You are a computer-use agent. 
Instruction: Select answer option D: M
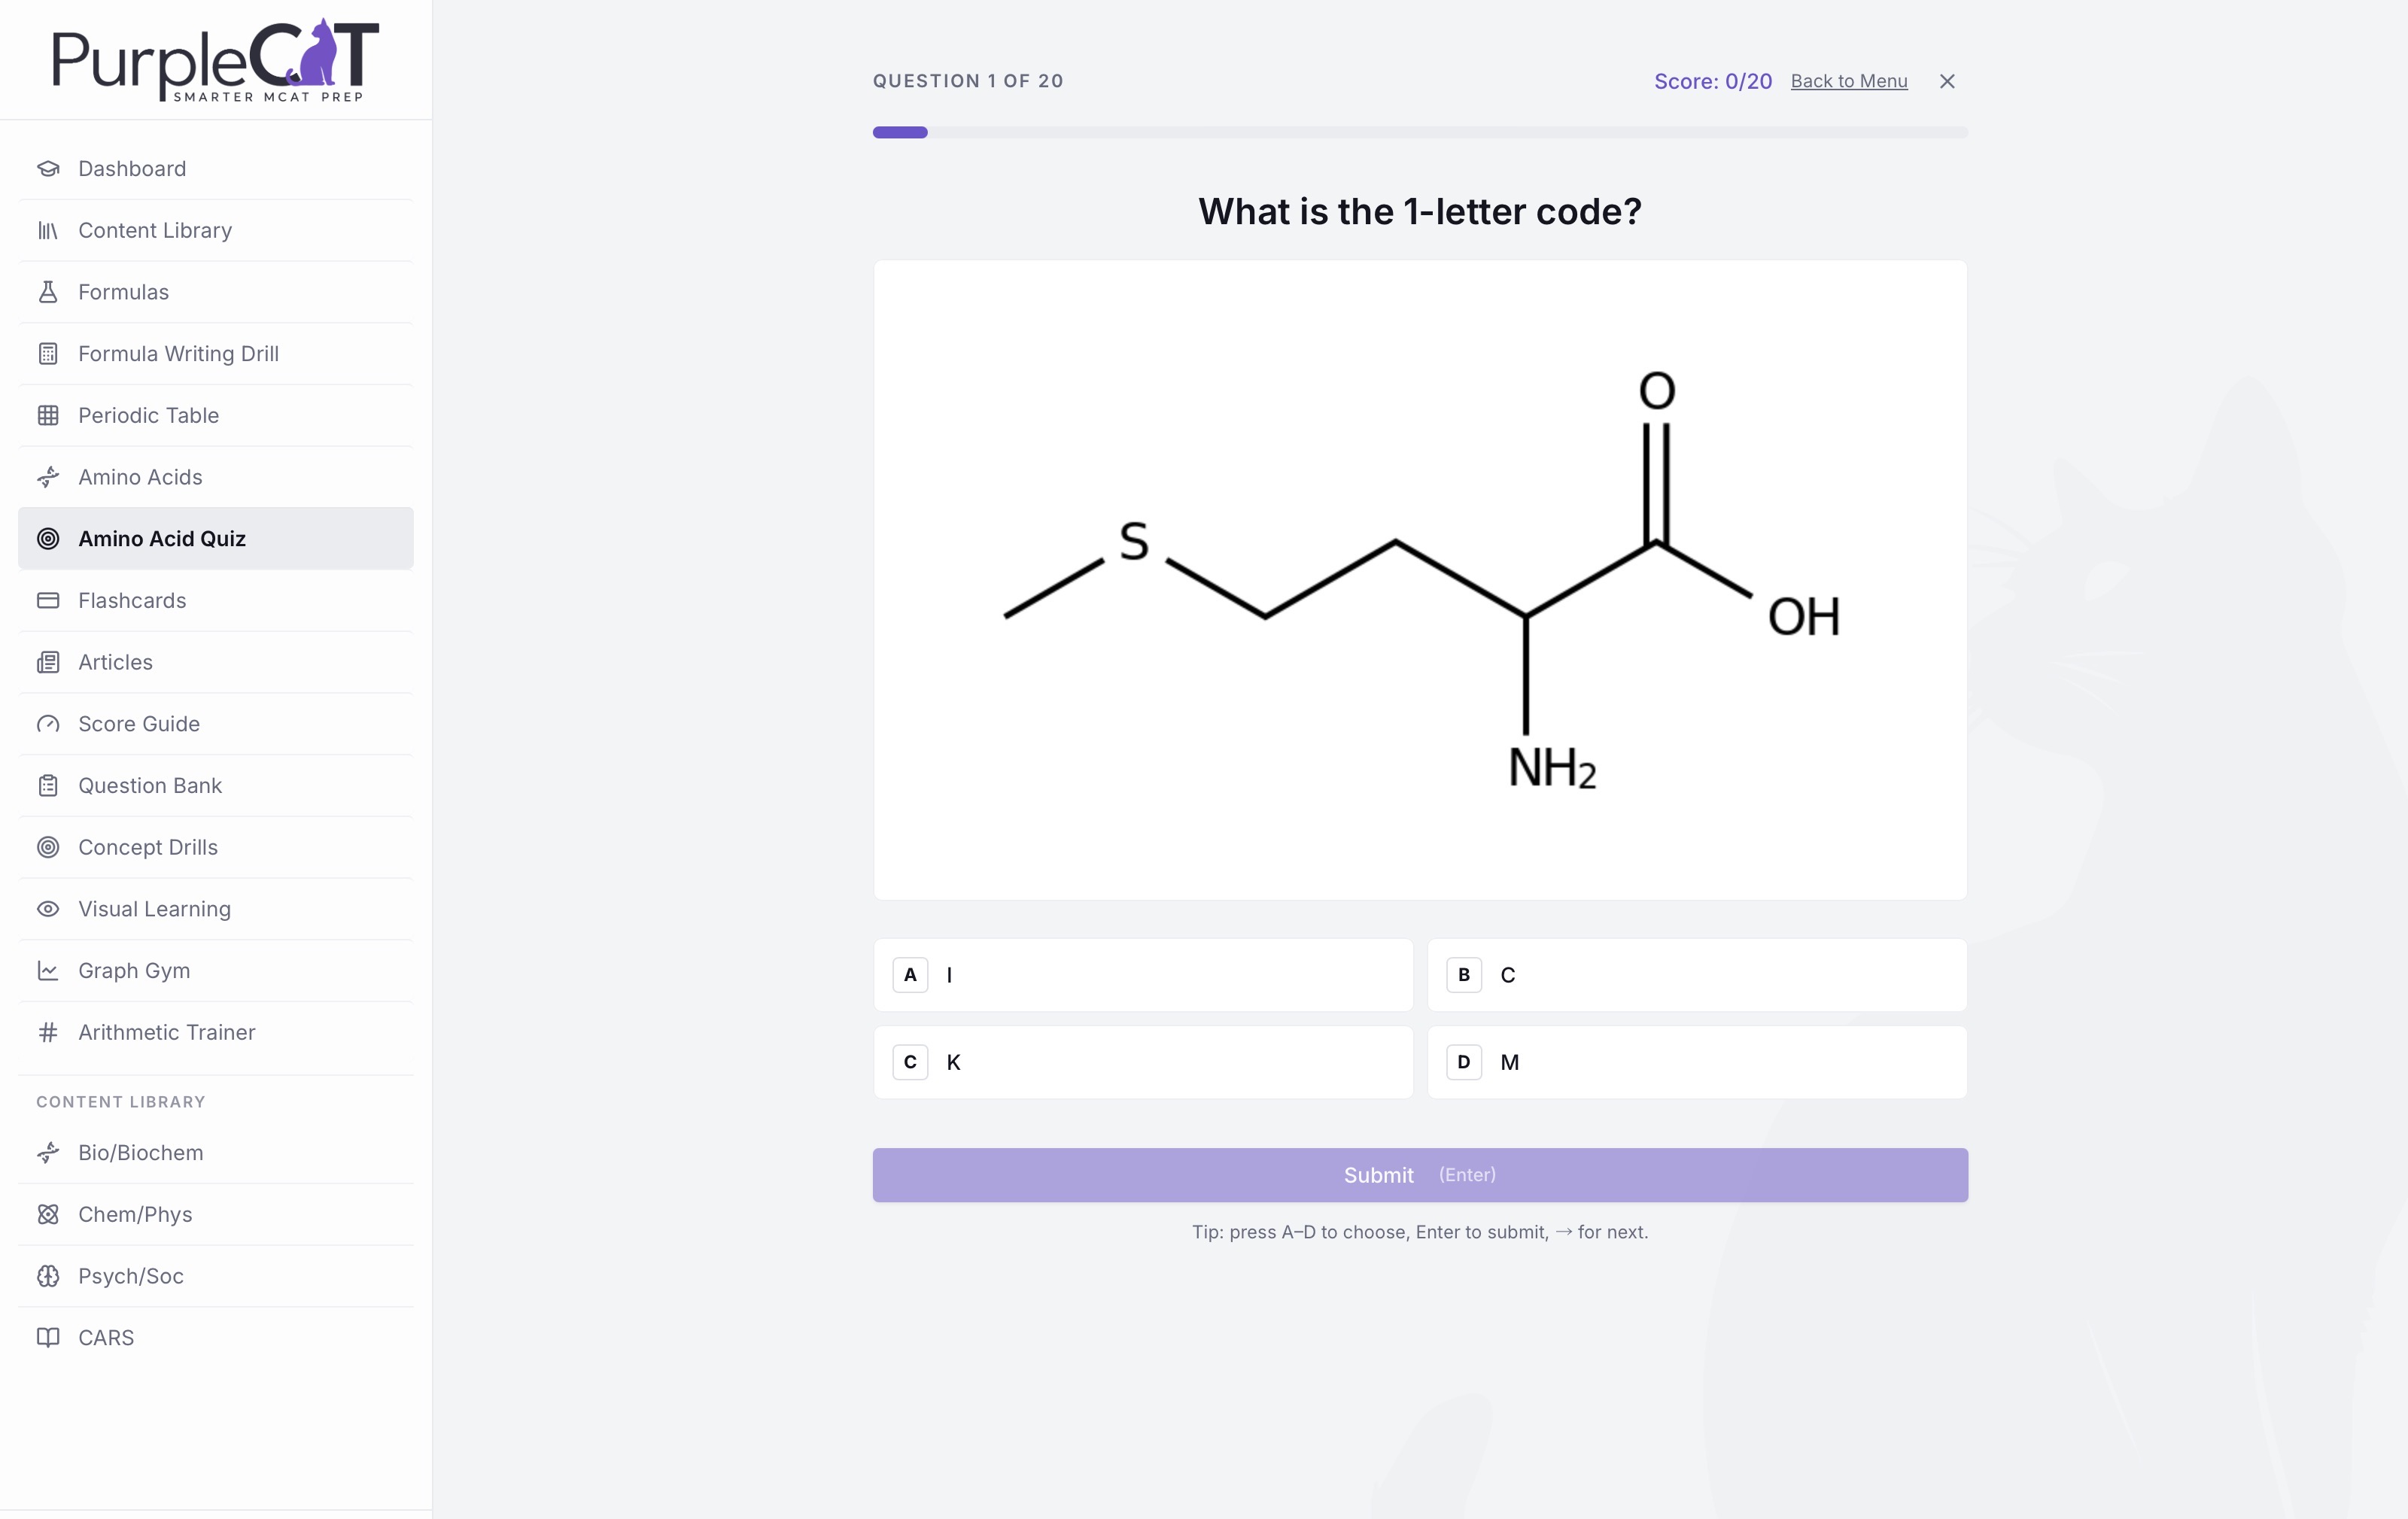tap(1697, 1062)
